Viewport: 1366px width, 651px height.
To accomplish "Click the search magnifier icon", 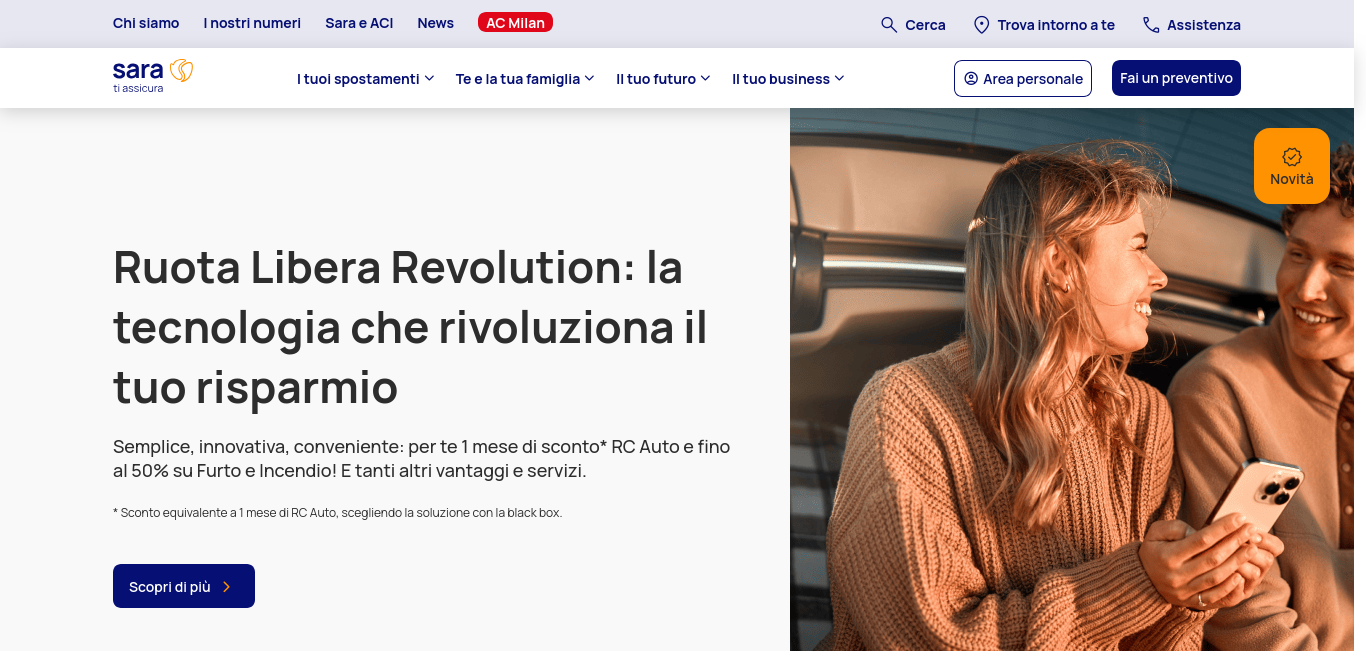I will click(888, 24).
